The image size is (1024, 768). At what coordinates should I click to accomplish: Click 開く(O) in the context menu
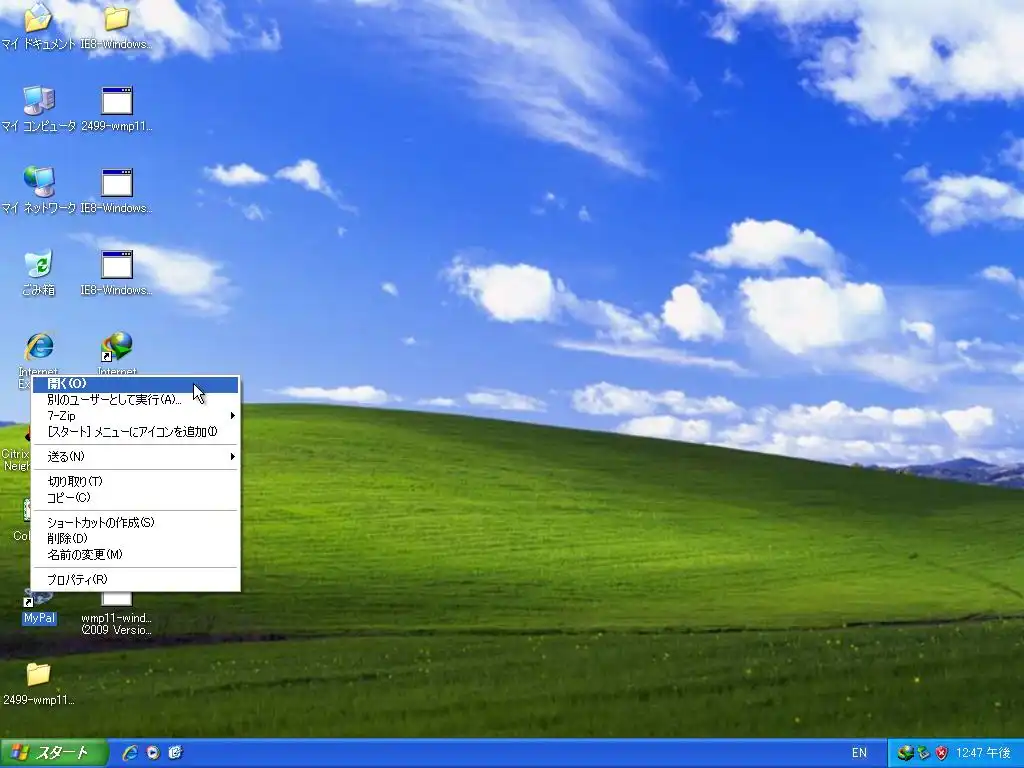(135, 383)
